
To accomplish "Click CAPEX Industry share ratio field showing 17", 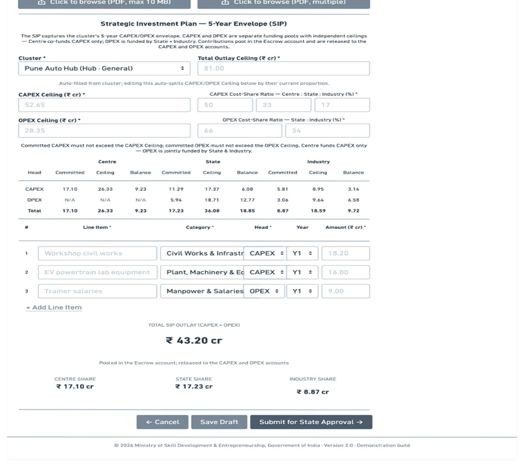I will point(342,105).
